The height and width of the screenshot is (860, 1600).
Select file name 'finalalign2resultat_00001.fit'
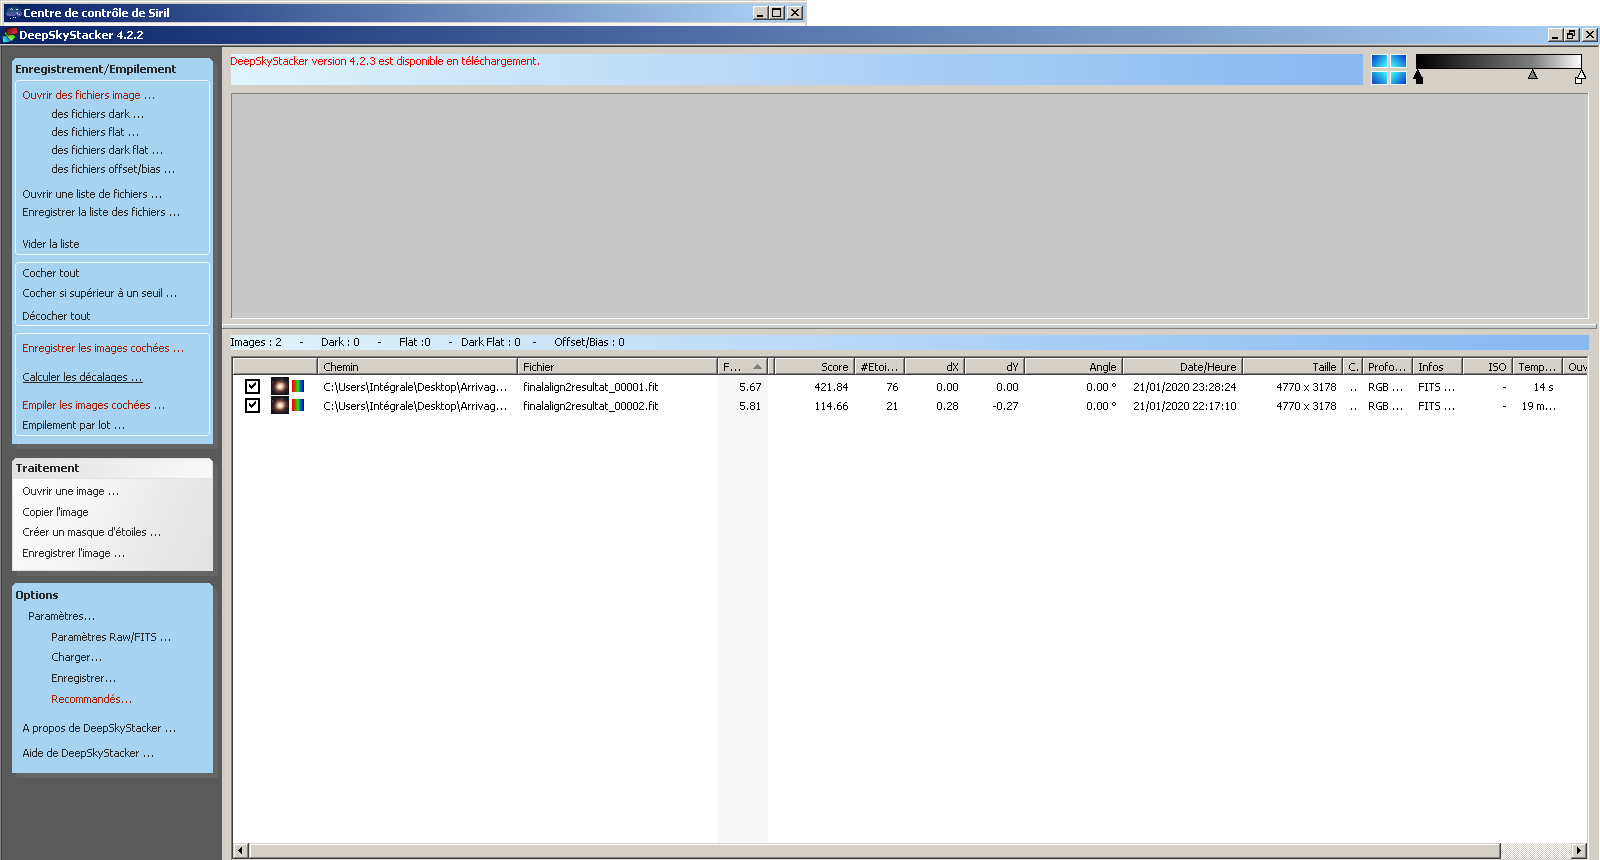(591, 387)
